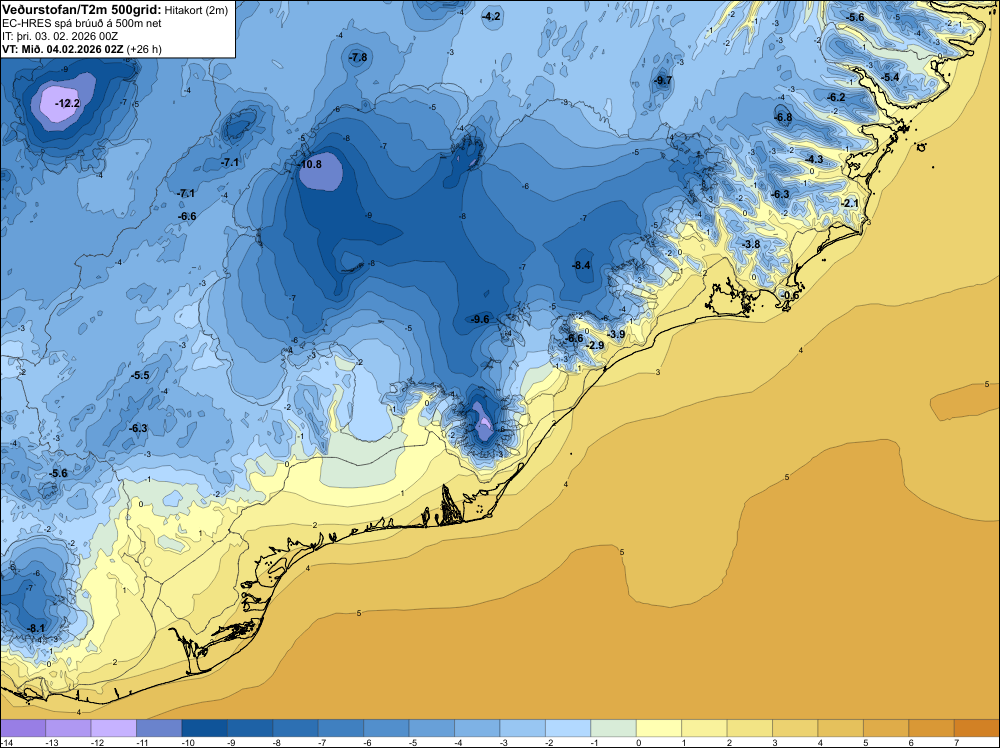Click the -9.7 temperature label
Image resolution: width=1000 pixels, height=748 pixels.
663,80
